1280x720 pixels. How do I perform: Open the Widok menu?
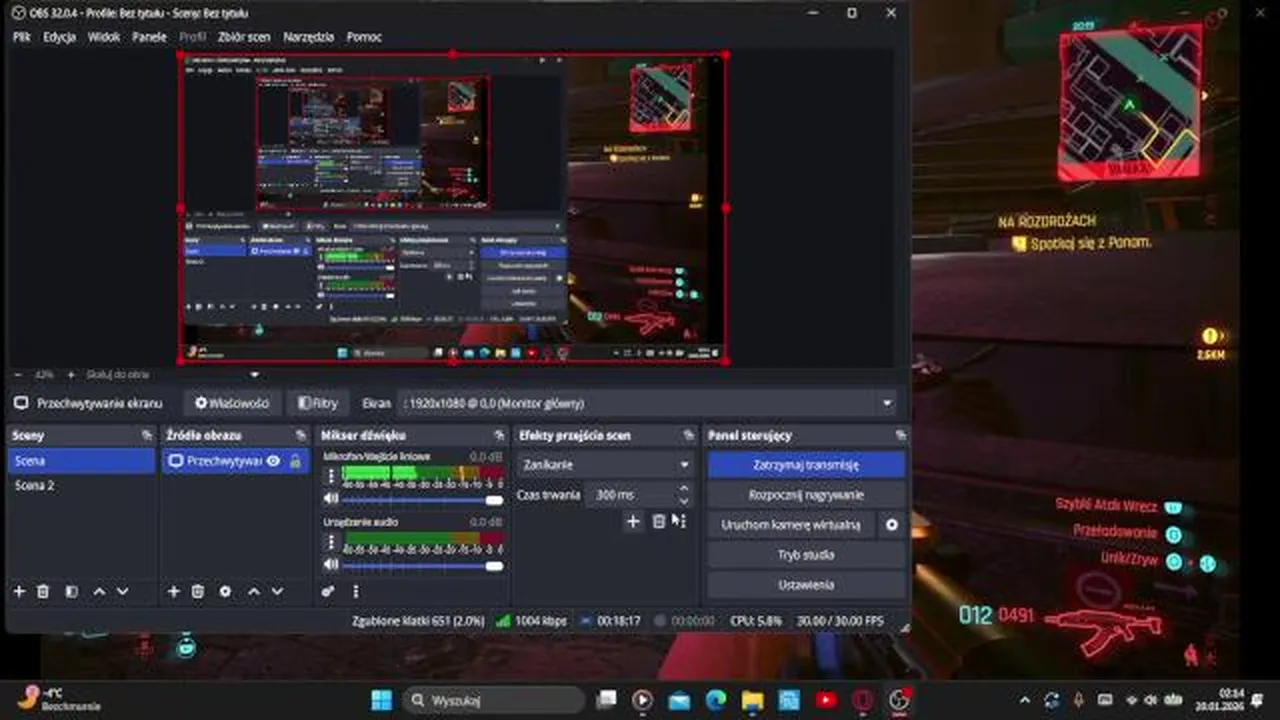pyautogui.click(x=104, y=37)
